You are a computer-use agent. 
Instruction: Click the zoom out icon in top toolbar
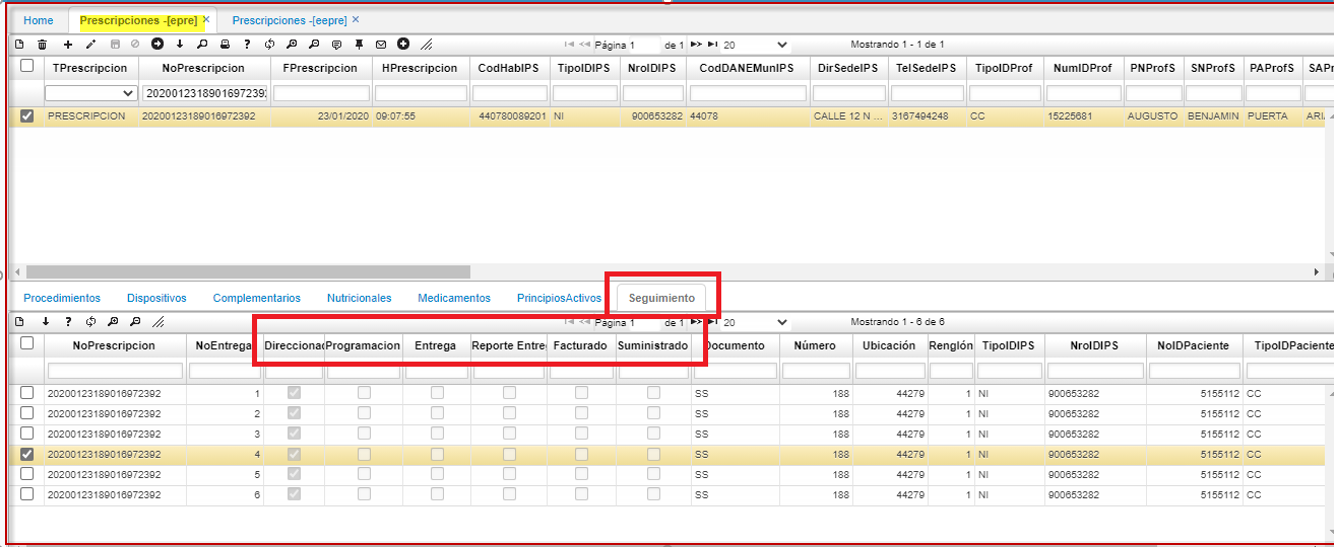pyautogui.click(x=314, y=45)
